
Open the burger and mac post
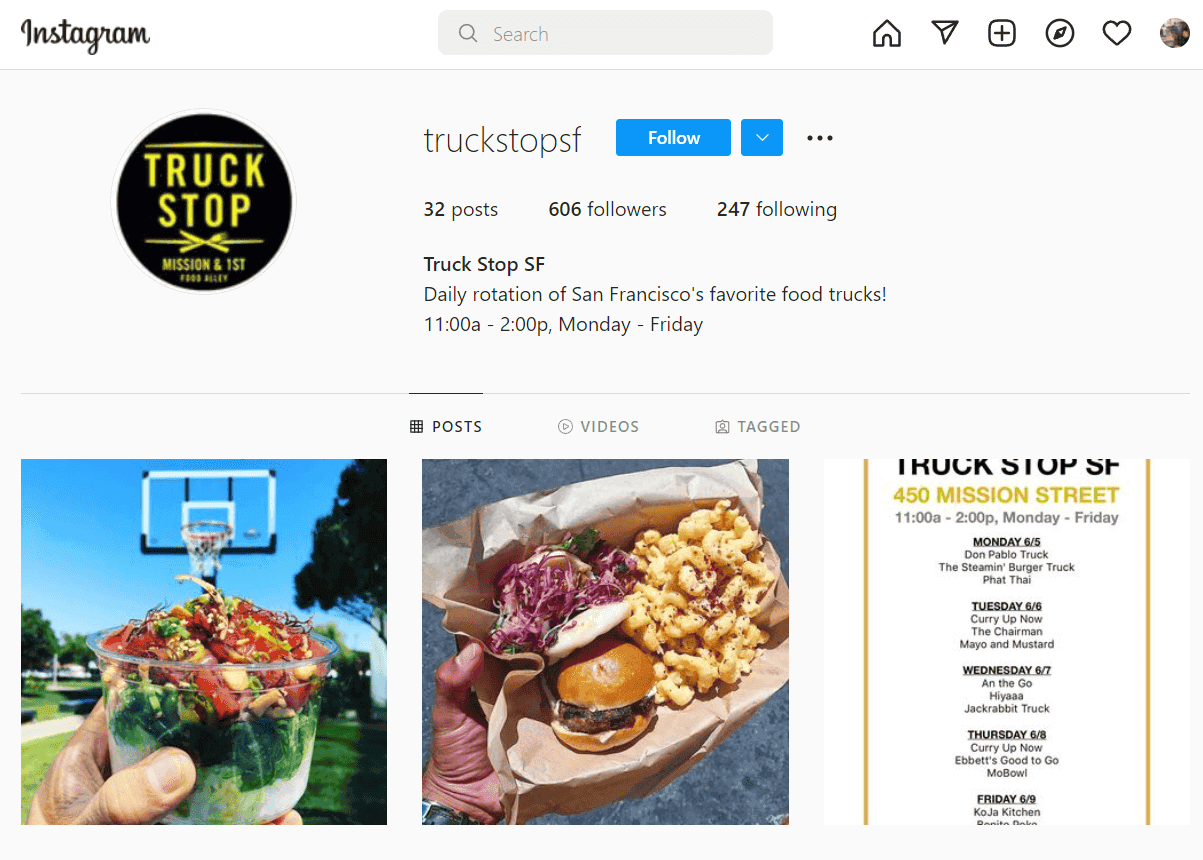(605, 642)
